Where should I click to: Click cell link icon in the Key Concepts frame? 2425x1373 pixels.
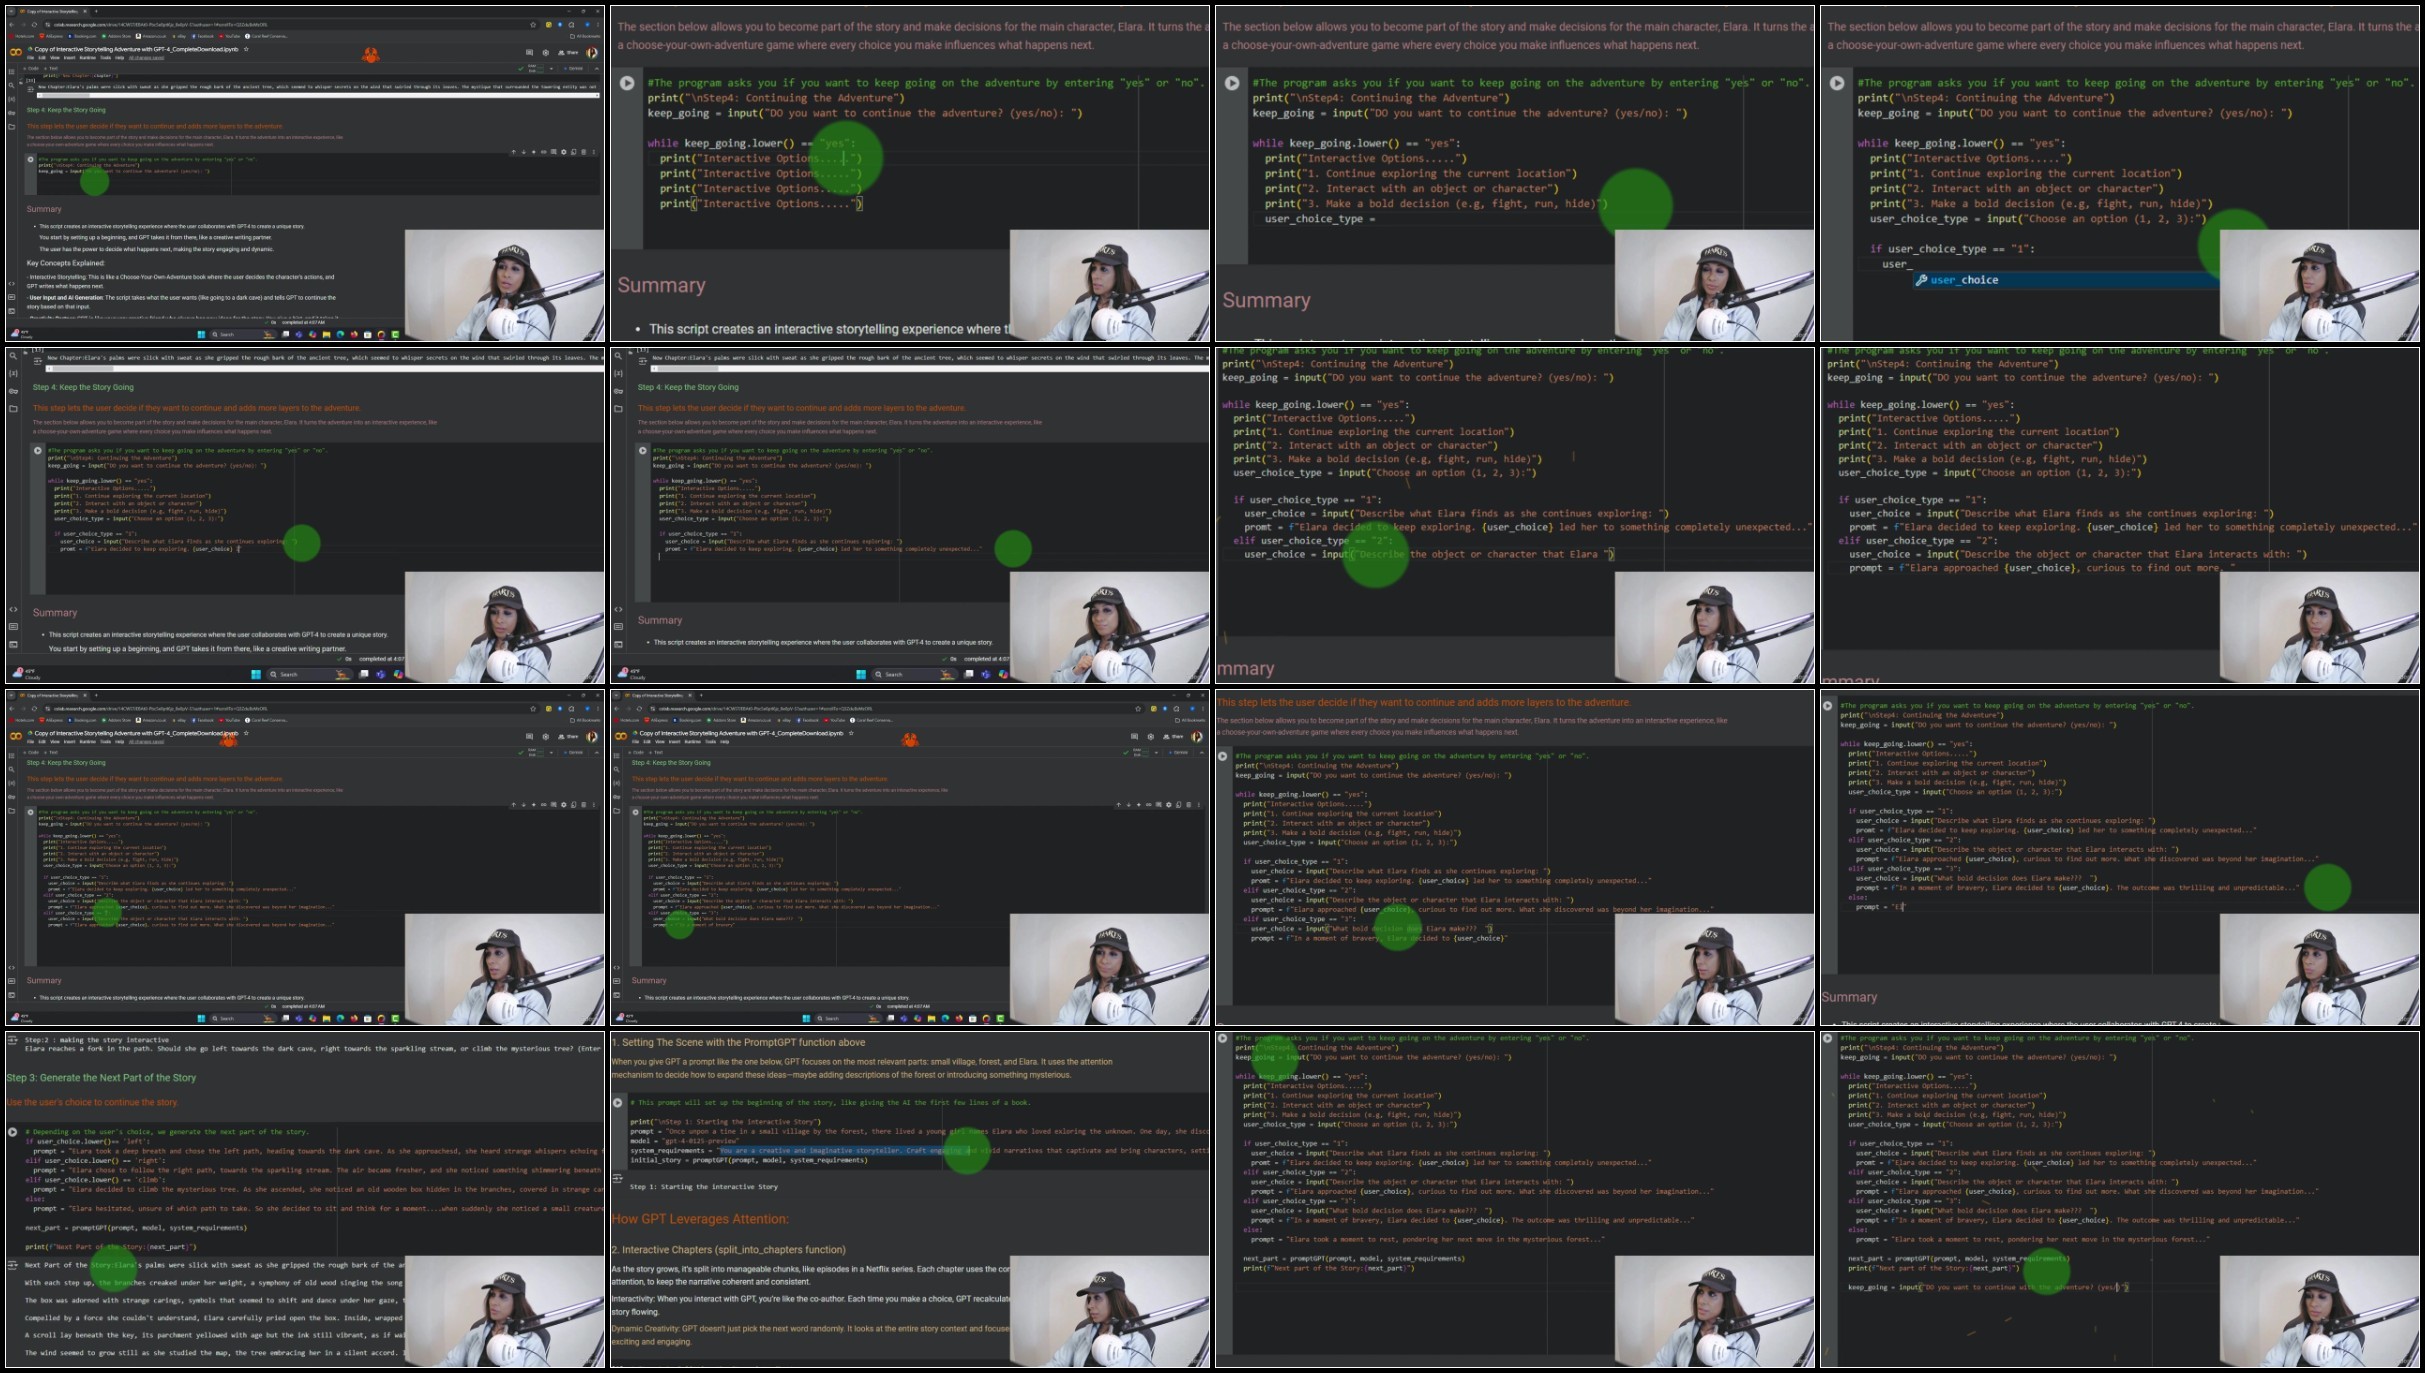(x=544, y=152)
